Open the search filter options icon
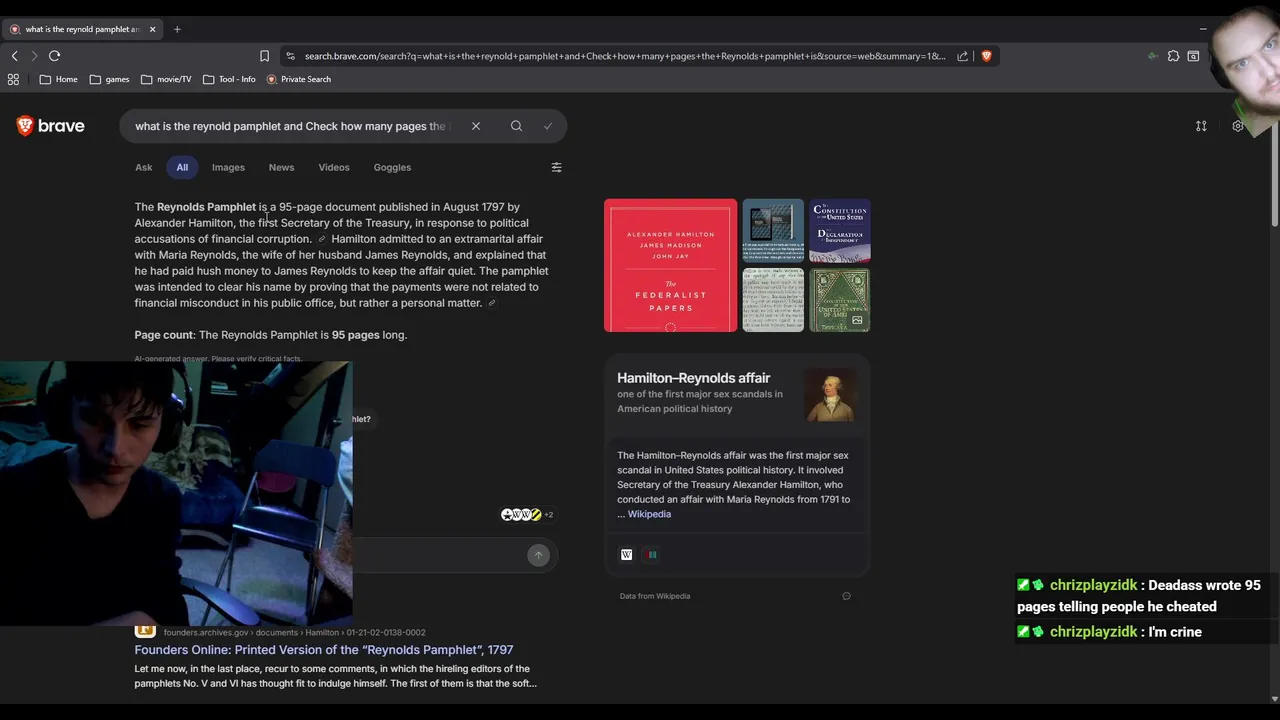The height and width of the screenshot is (720, 1280). 557,167
